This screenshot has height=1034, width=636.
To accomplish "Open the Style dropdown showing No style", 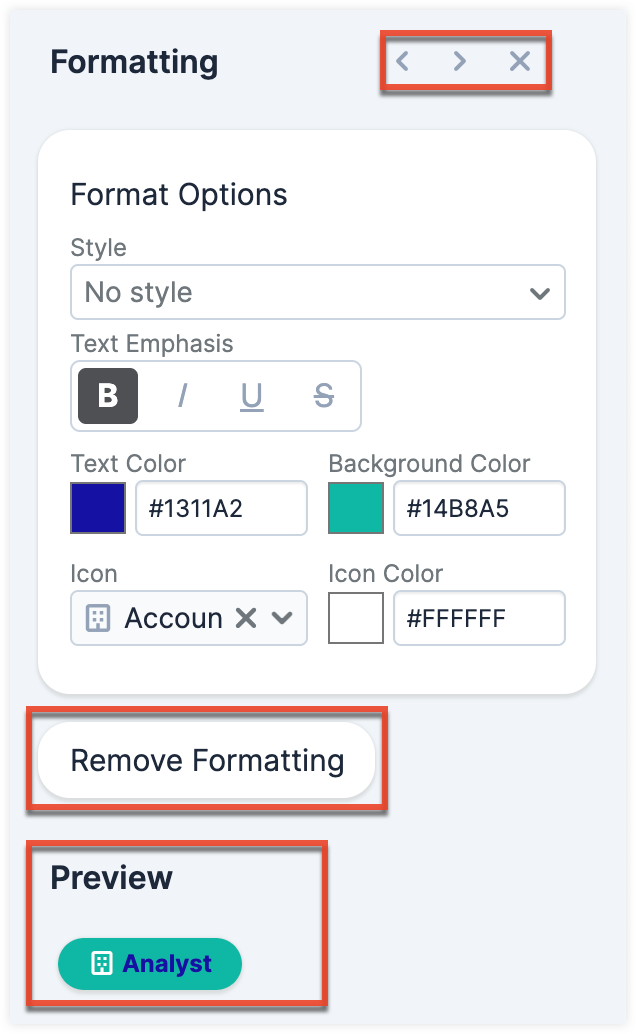I will [x=318, y=292].
